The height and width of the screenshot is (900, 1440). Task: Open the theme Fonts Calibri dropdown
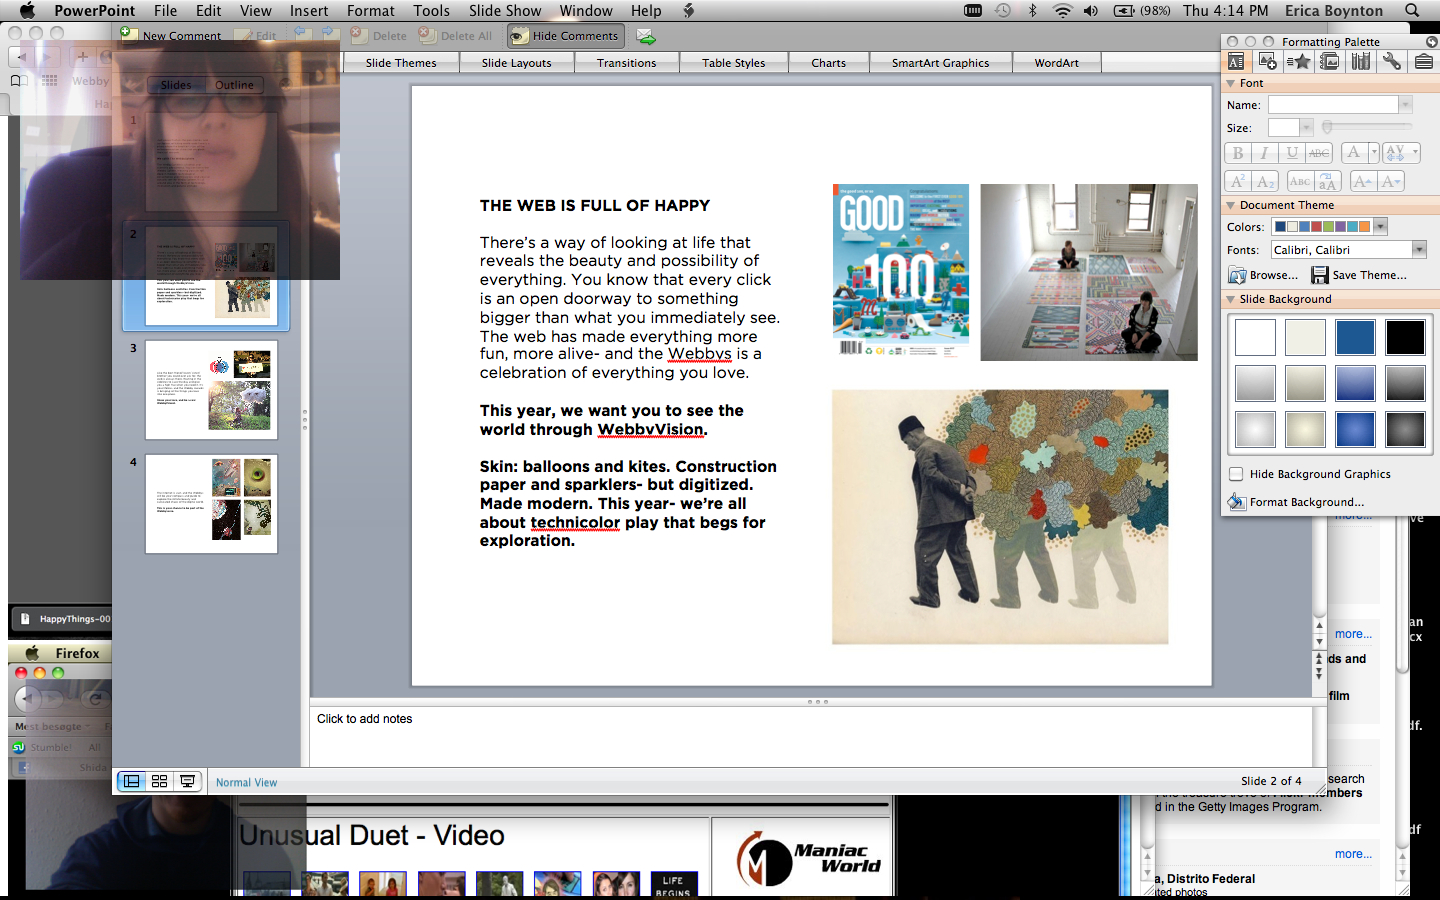tap(1419, 249)
